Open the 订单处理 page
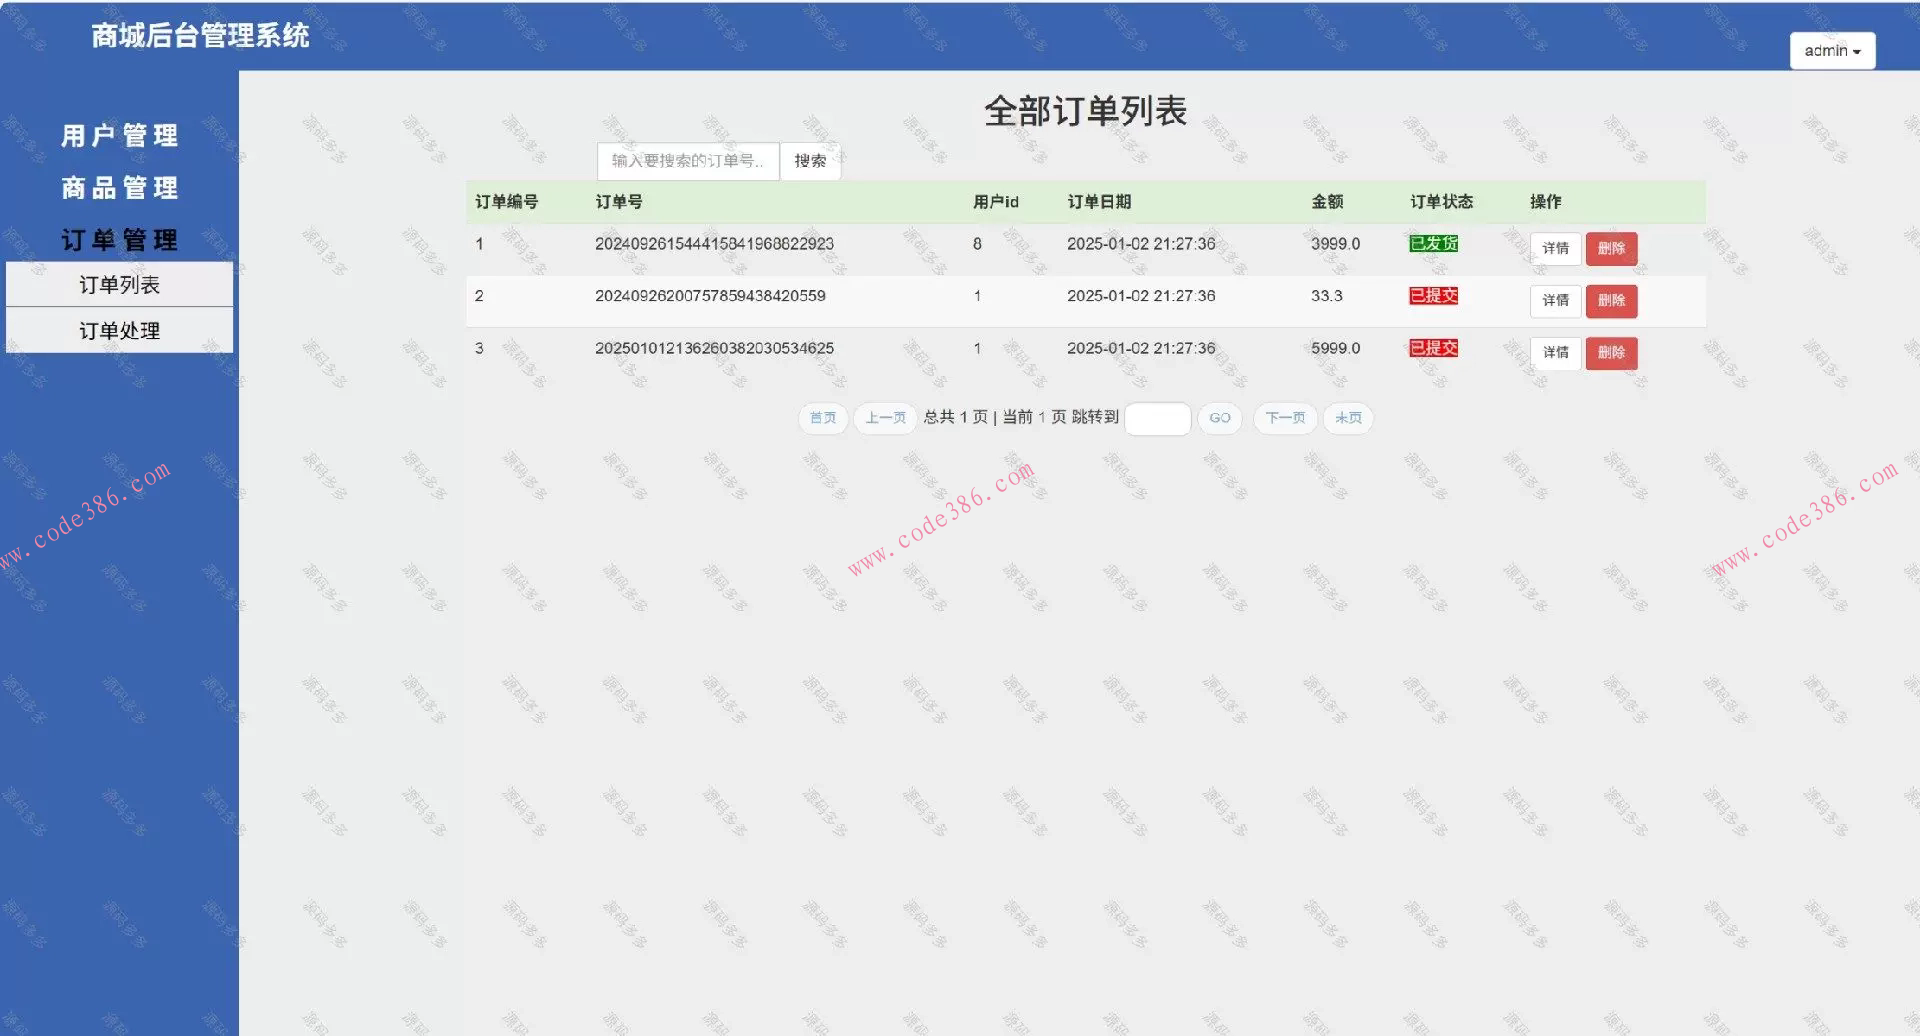Viewport: 1920px width, 1036px height. [118, 330]
